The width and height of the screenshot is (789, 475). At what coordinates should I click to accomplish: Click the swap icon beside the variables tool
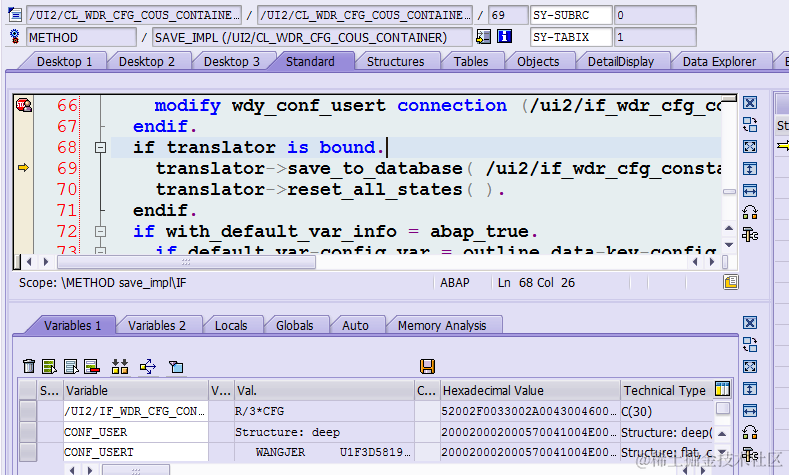tap(750, 345)
